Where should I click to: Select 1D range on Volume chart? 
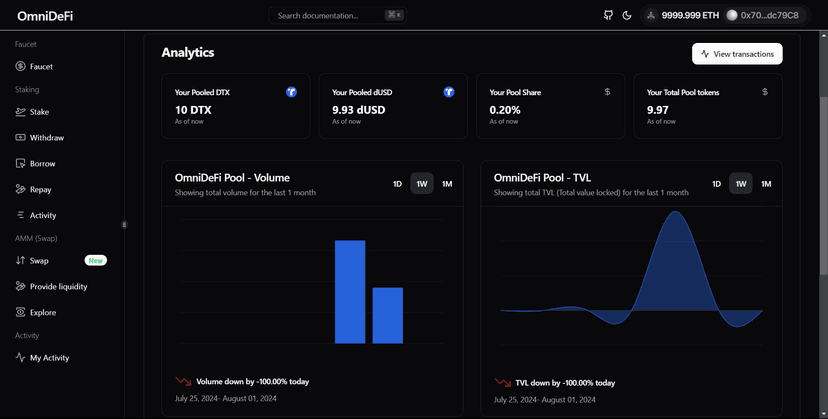pyautogui.click(x=398, y=184)
